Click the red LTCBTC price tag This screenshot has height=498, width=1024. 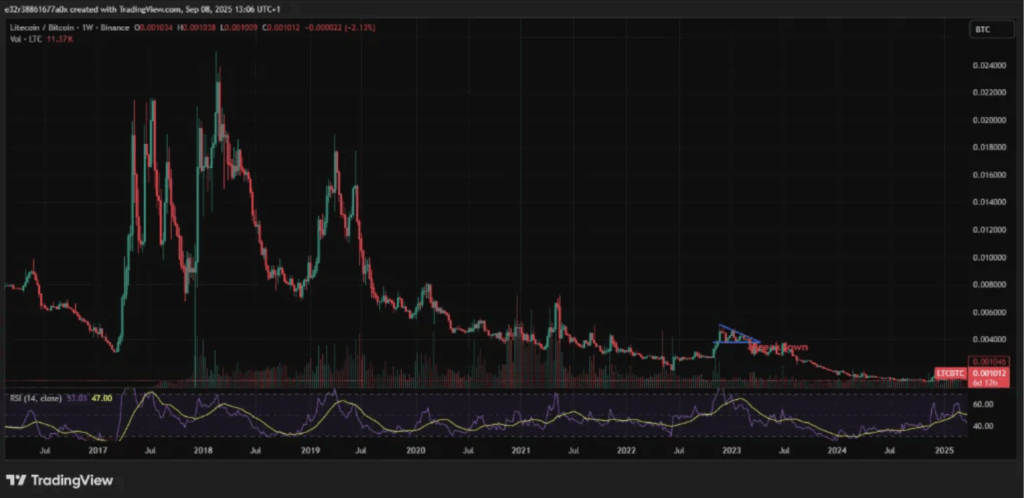tap(948, 374)
